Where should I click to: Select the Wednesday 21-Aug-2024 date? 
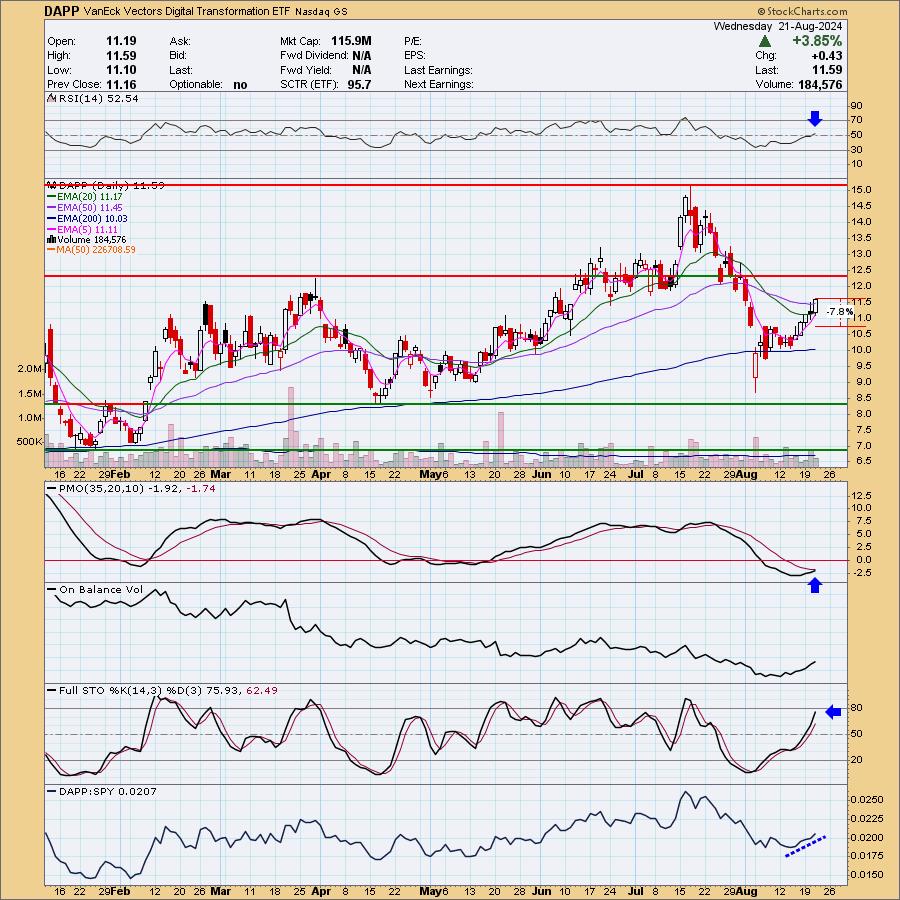pyautogui.click(x=778, y=26)
